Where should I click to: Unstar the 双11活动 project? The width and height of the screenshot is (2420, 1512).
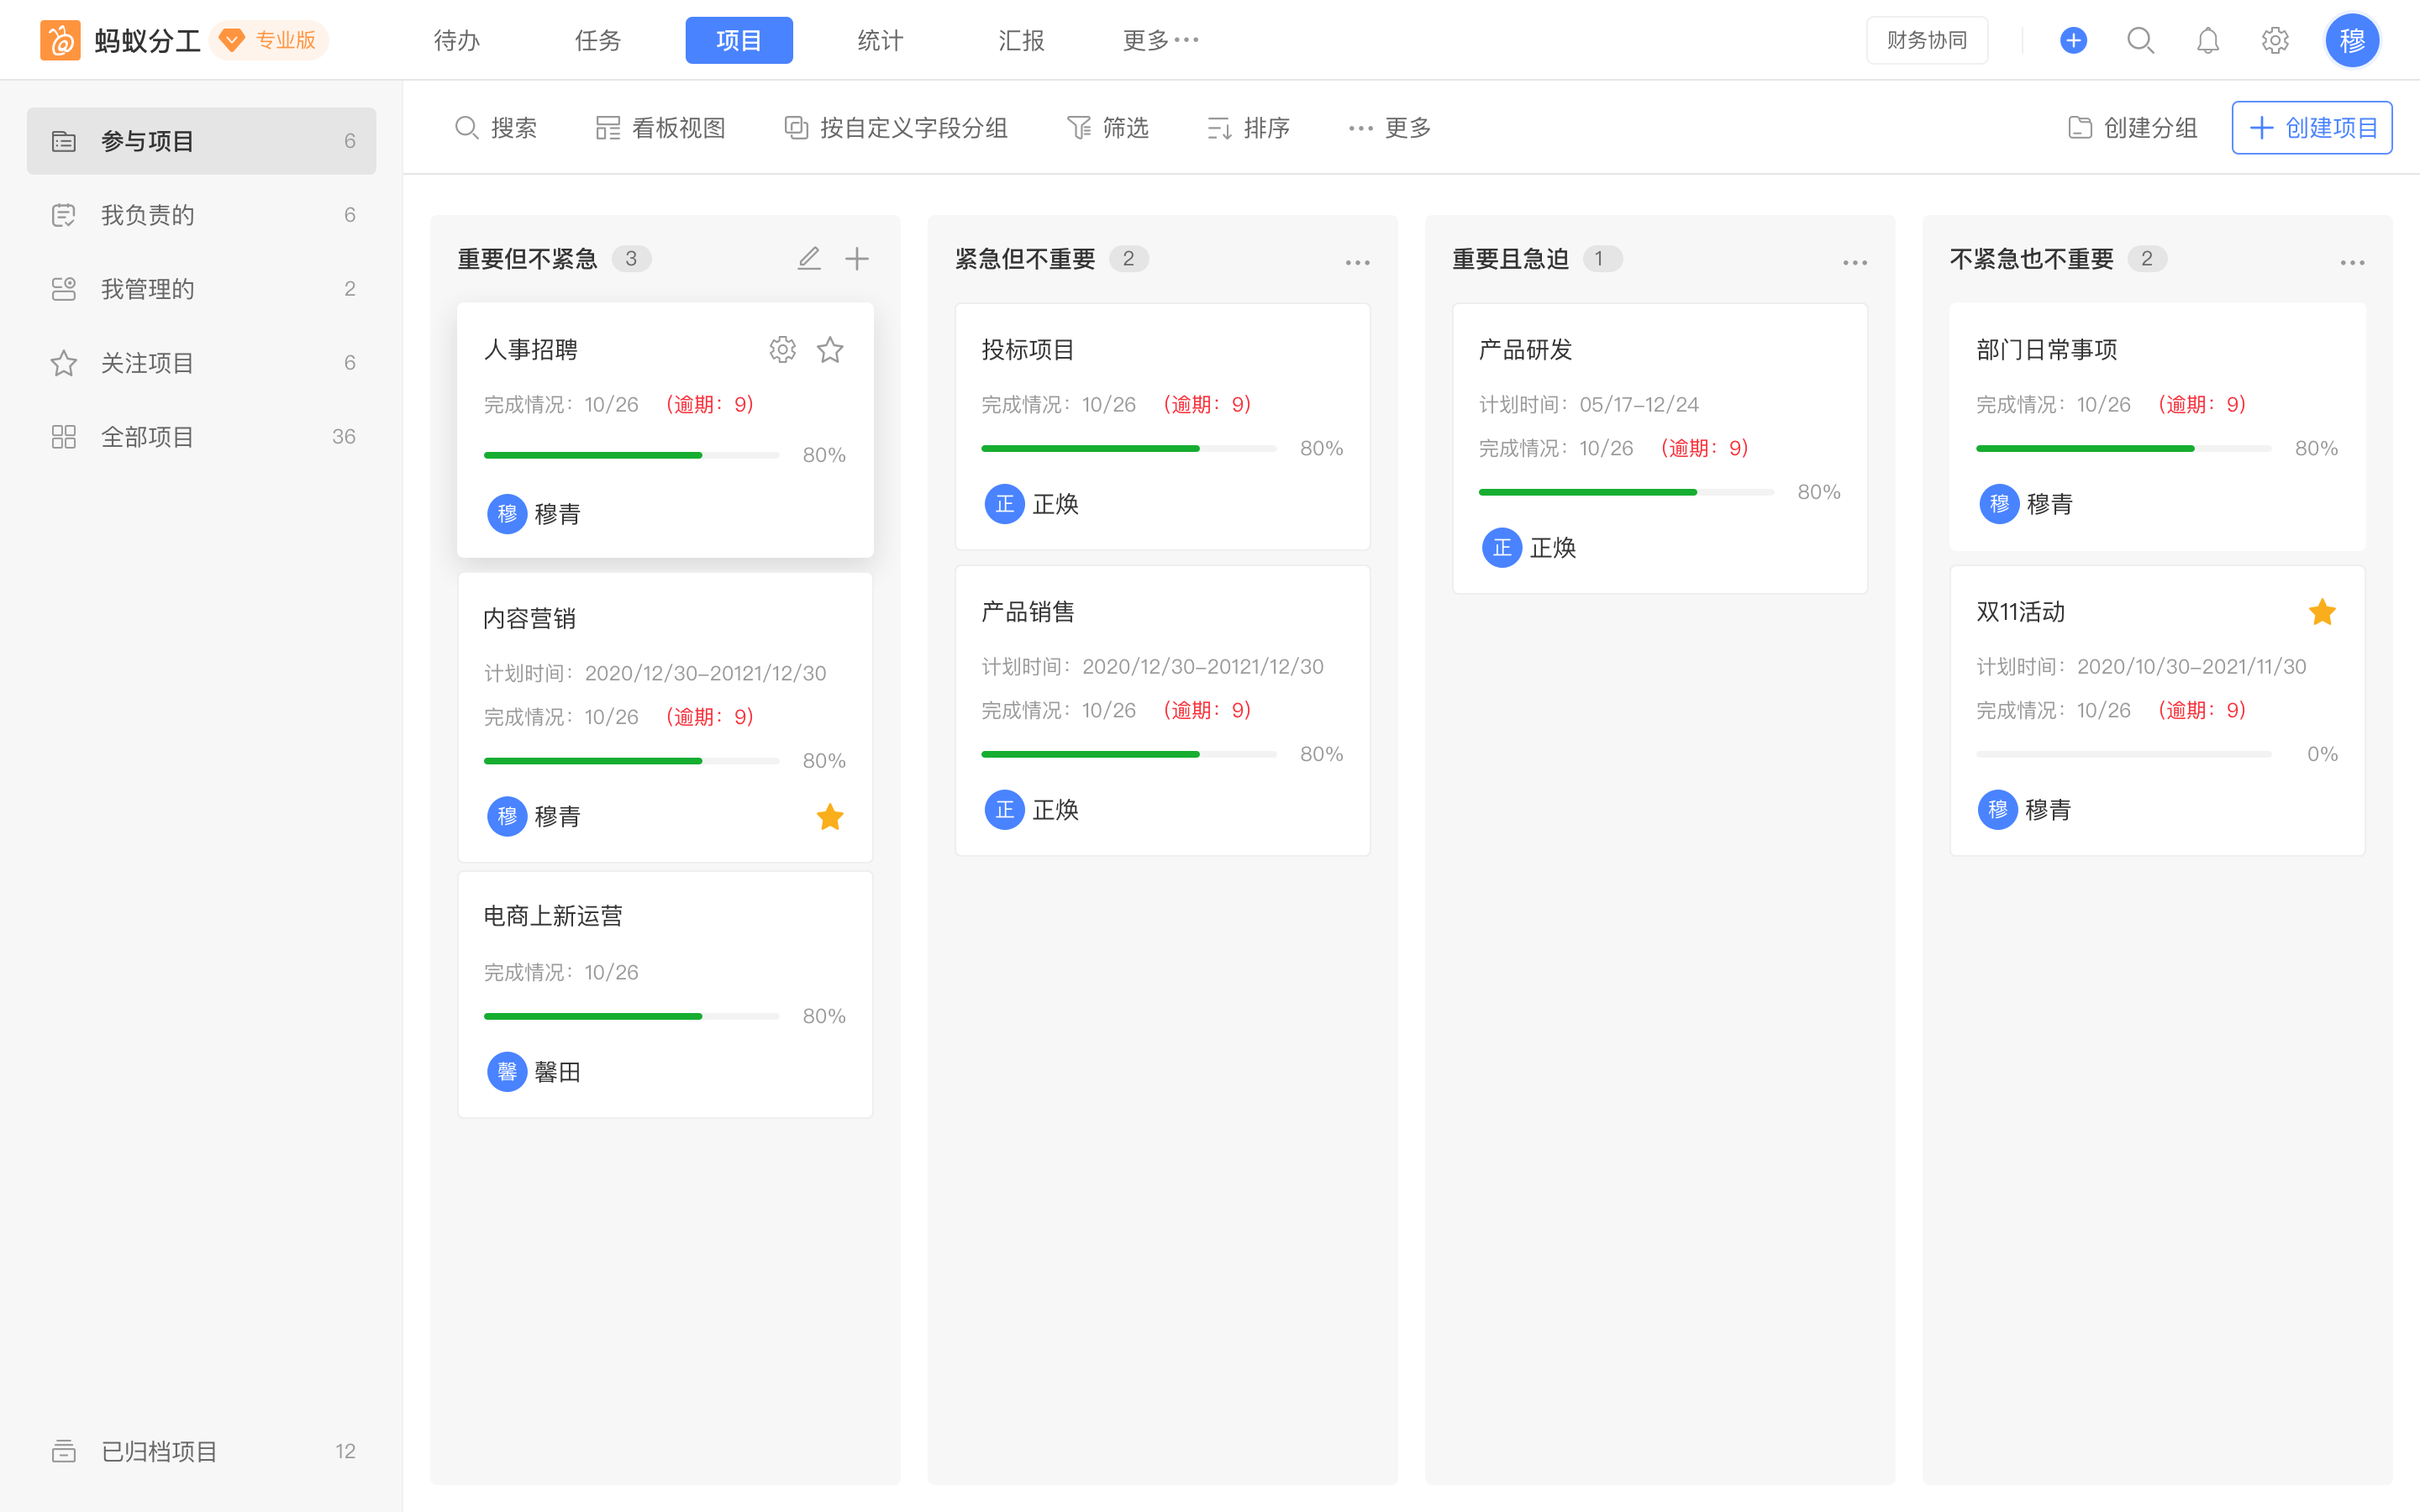2322,612
